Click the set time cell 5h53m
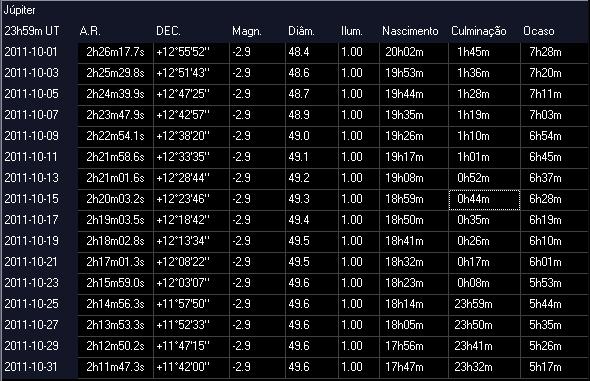Screen dimensions: 590x381 click(555, 283)
